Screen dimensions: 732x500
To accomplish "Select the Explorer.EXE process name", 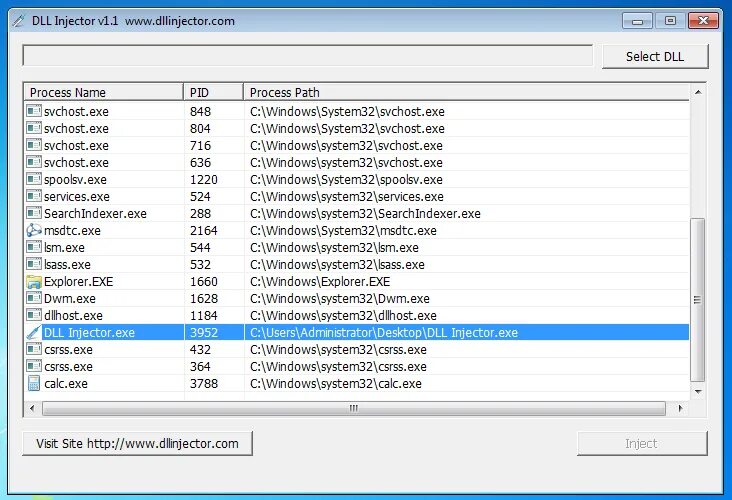I will pyautogui.click(x=78, y=282).
